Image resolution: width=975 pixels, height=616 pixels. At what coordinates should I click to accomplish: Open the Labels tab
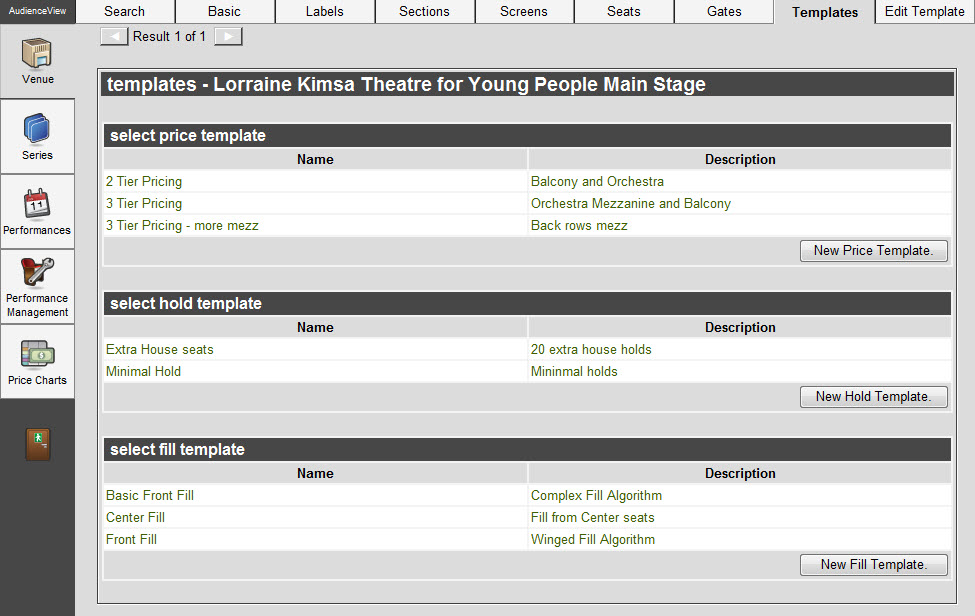[325, 11]
